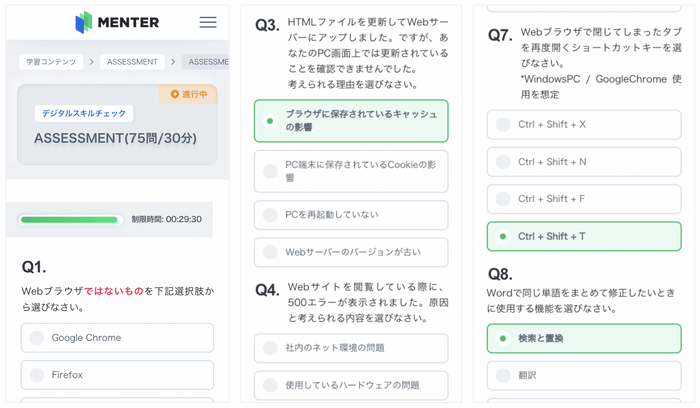This screenshot has width=700, height=408.
Task: Select 翻訳 option for Q8
Action: pyautogui.click(x=584, y=376)
